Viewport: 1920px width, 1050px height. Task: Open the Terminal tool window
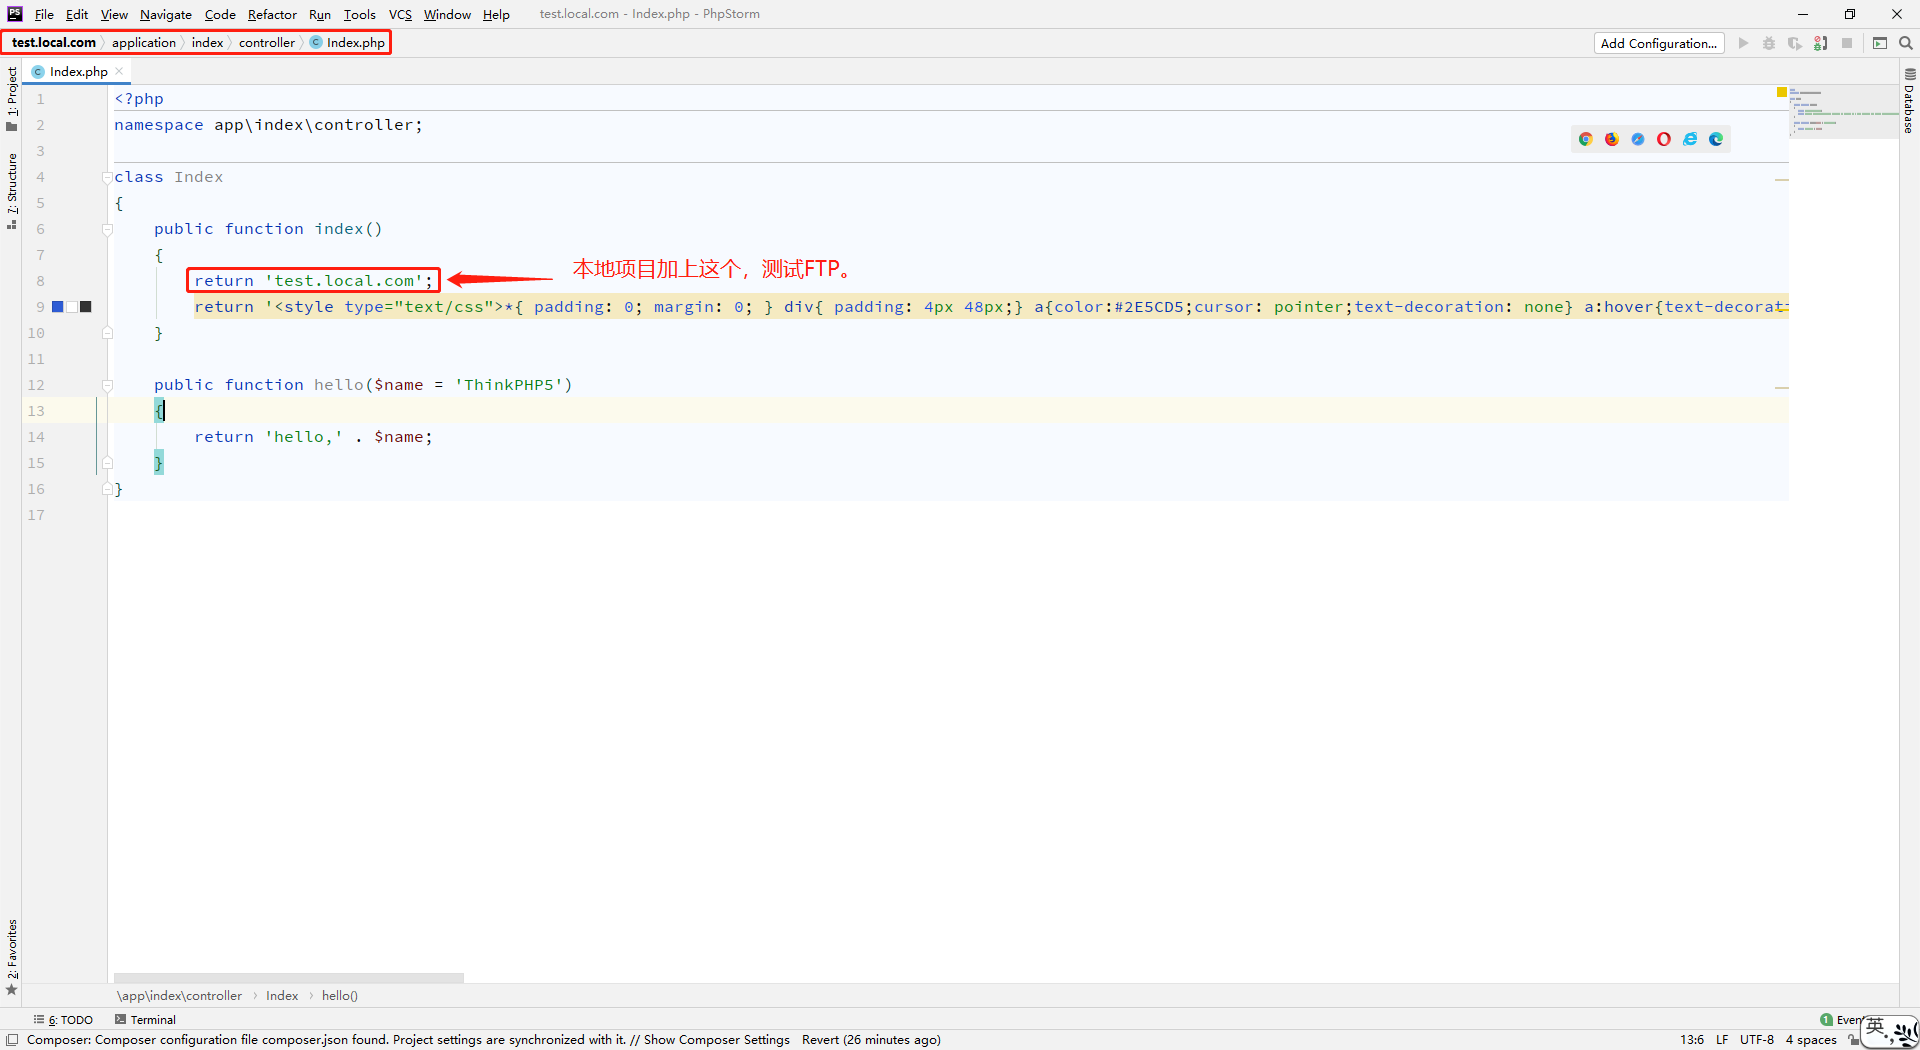coord(145,1020)
